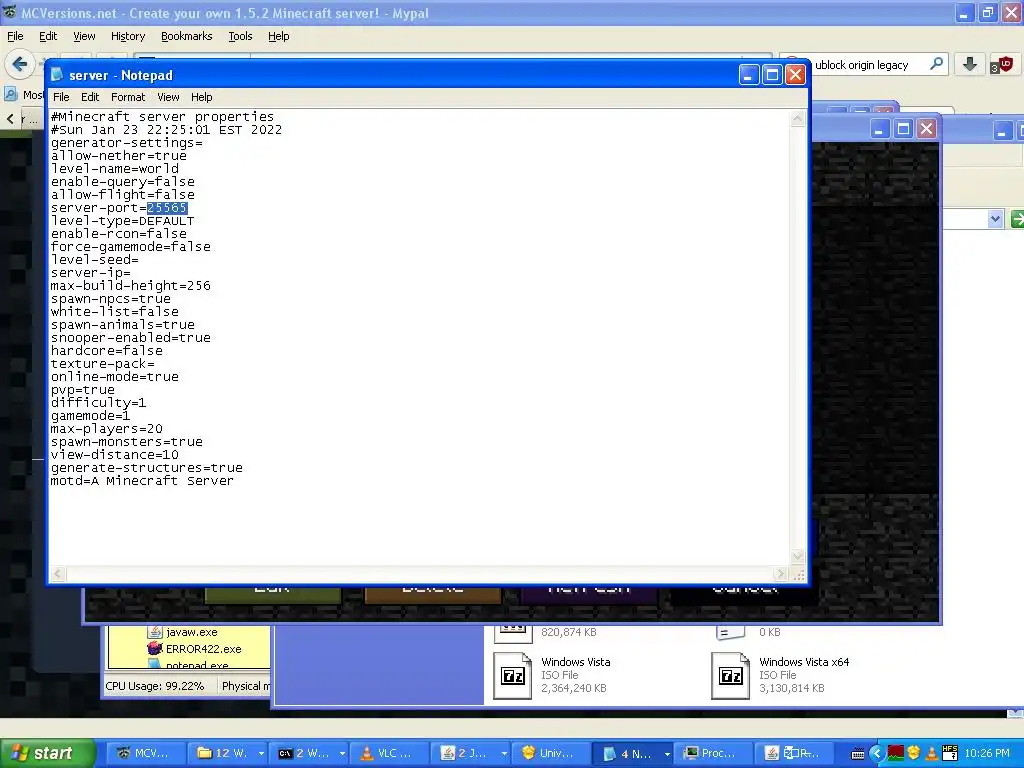
Task: Open the address dropdown arrow in background window
Action: [995, 219]
